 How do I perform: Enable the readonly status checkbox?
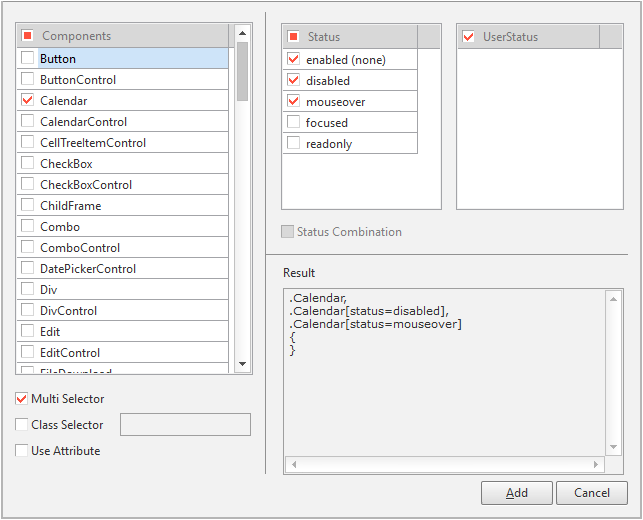click(293, 144)
